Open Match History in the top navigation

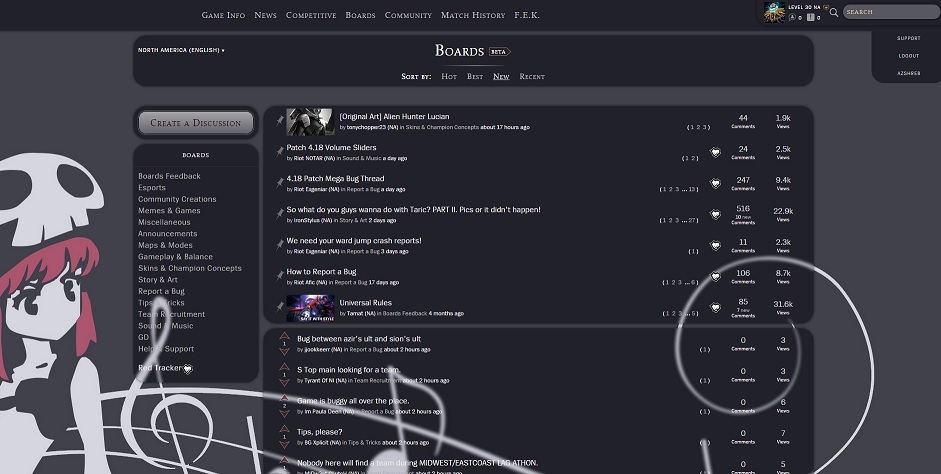click(x=473, y=15)
